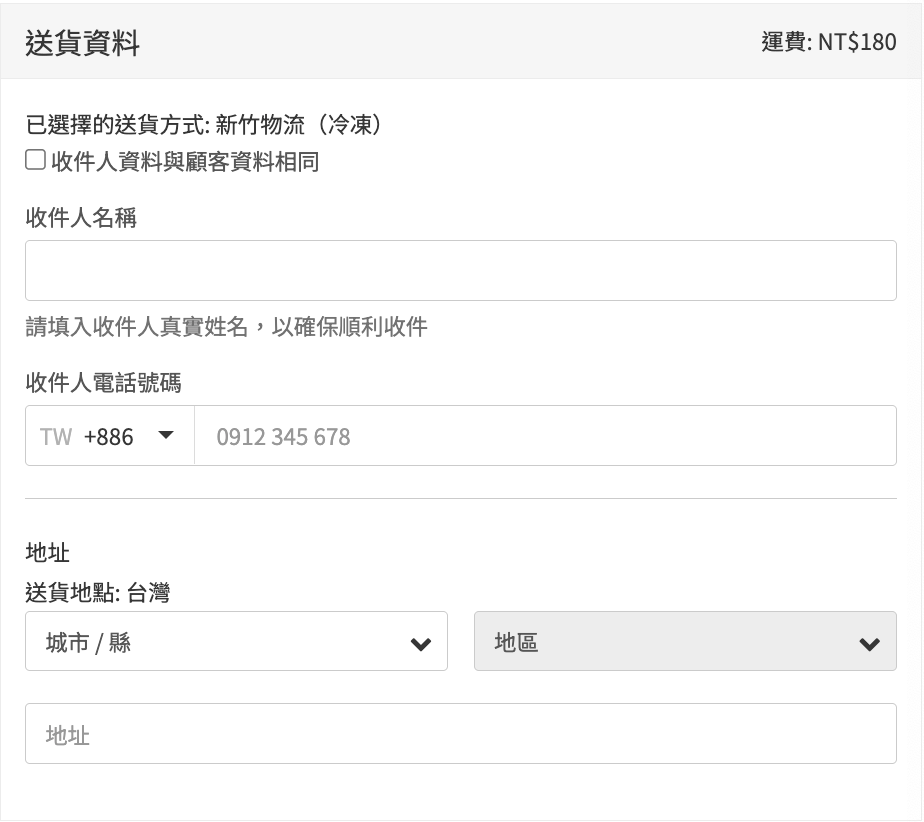Open the 地區 district dropdown
The width and height of the screenshot is (924, 822).
pyautogui.click(x=685, y=642)
